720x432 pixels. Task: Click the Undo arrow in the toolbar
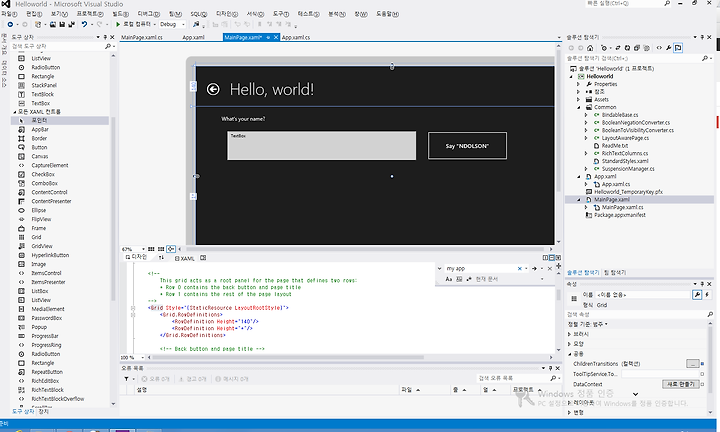coord(84,24)
